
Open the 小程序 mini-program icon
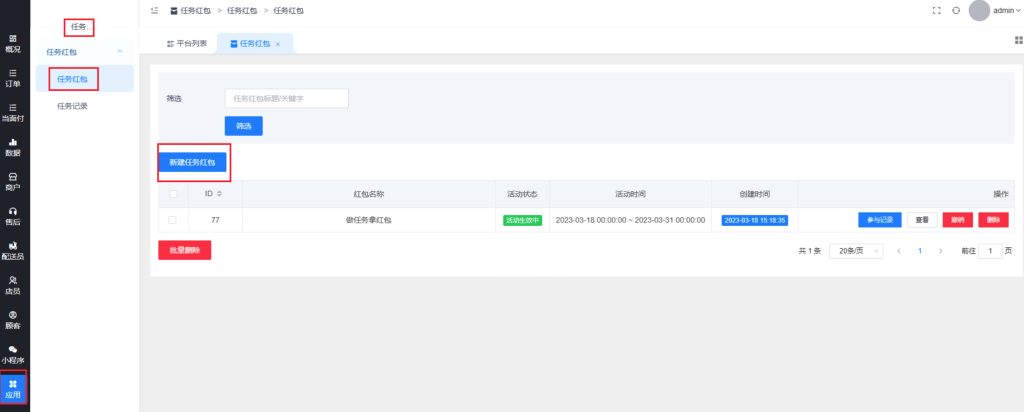[14, 354]
